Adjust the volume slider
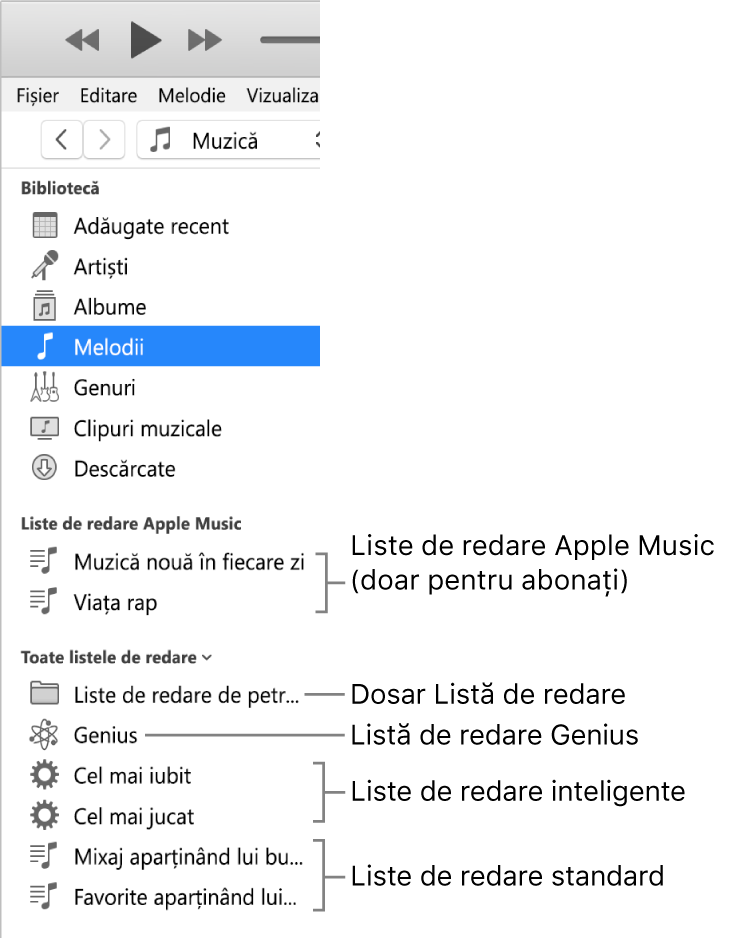Image resolution: width=729 pixels, height=939 pixels. (289, 40)
